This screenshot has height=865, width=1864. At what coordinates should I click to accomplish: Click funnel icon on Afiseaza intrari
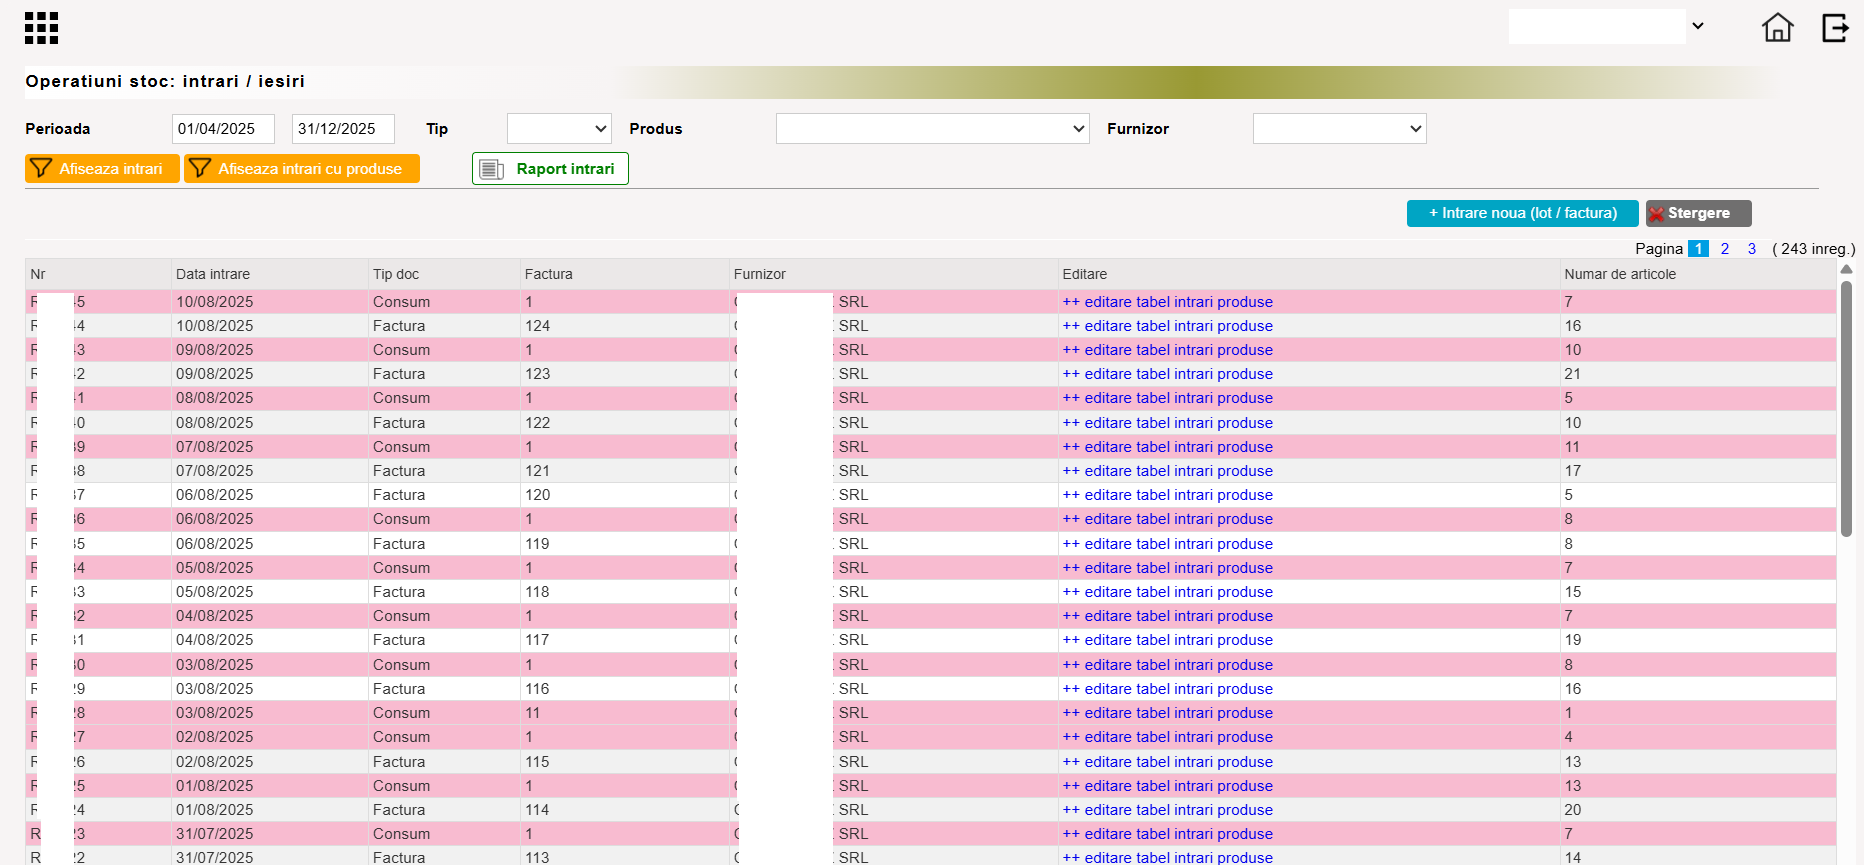[41, 168]
